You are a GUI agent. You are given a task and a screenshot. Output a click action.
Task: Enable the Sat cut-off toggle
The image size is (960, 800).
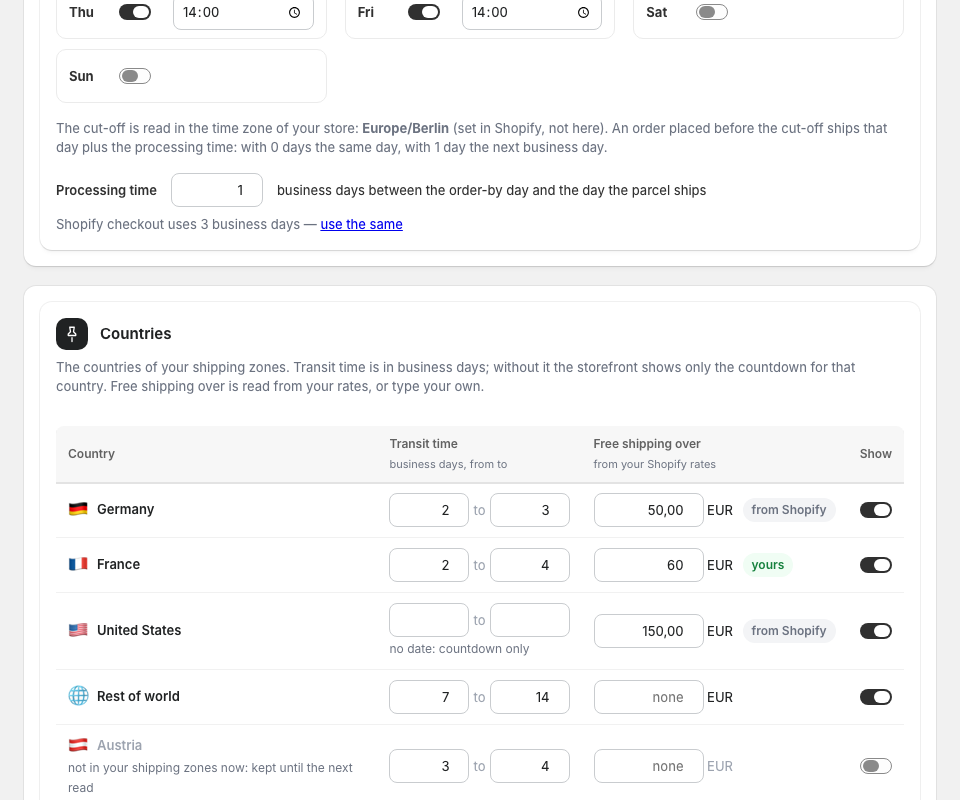[x=712, y=12]
